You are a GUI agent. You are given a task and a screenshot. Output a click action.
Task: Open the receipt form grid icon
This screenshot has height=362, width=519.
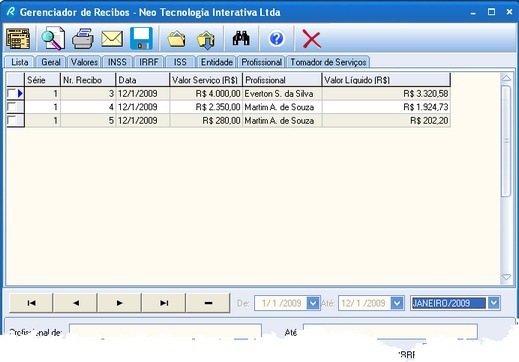[x=18, y=39]
